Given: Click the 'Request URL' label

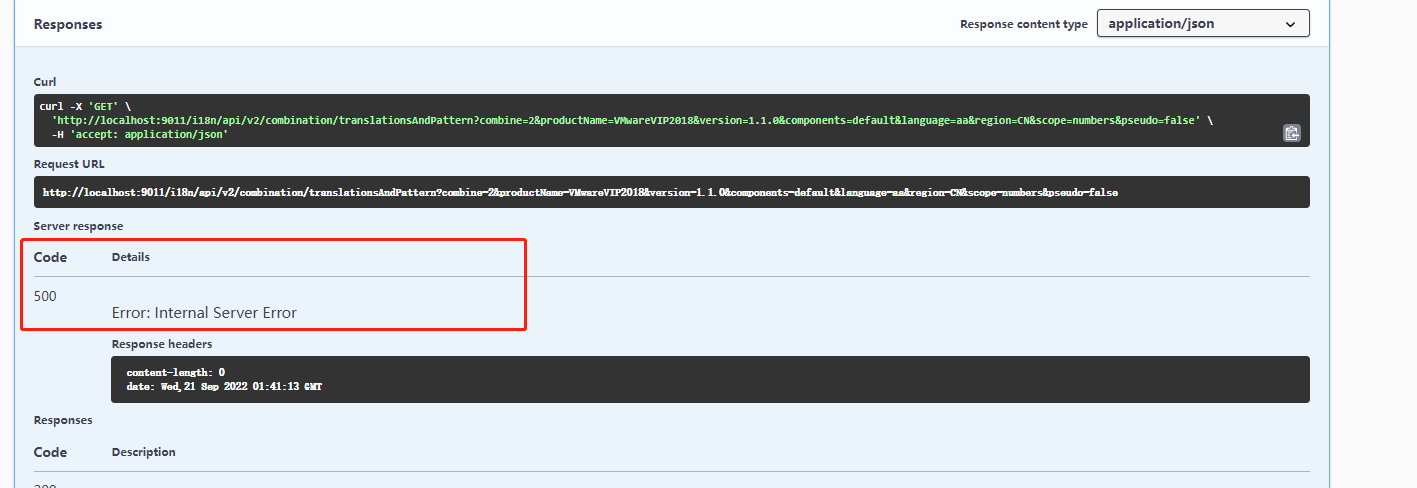Looking at the screenshot, I should tap(69, 164).
